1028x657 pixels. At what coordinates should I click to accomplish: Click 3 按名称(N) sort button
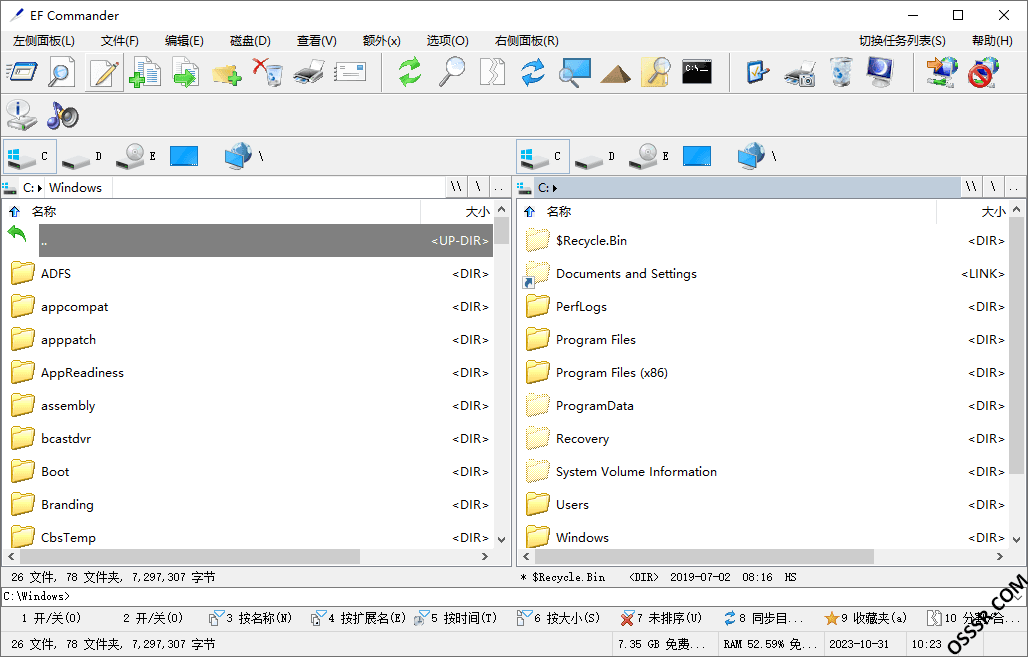[250, 618]
